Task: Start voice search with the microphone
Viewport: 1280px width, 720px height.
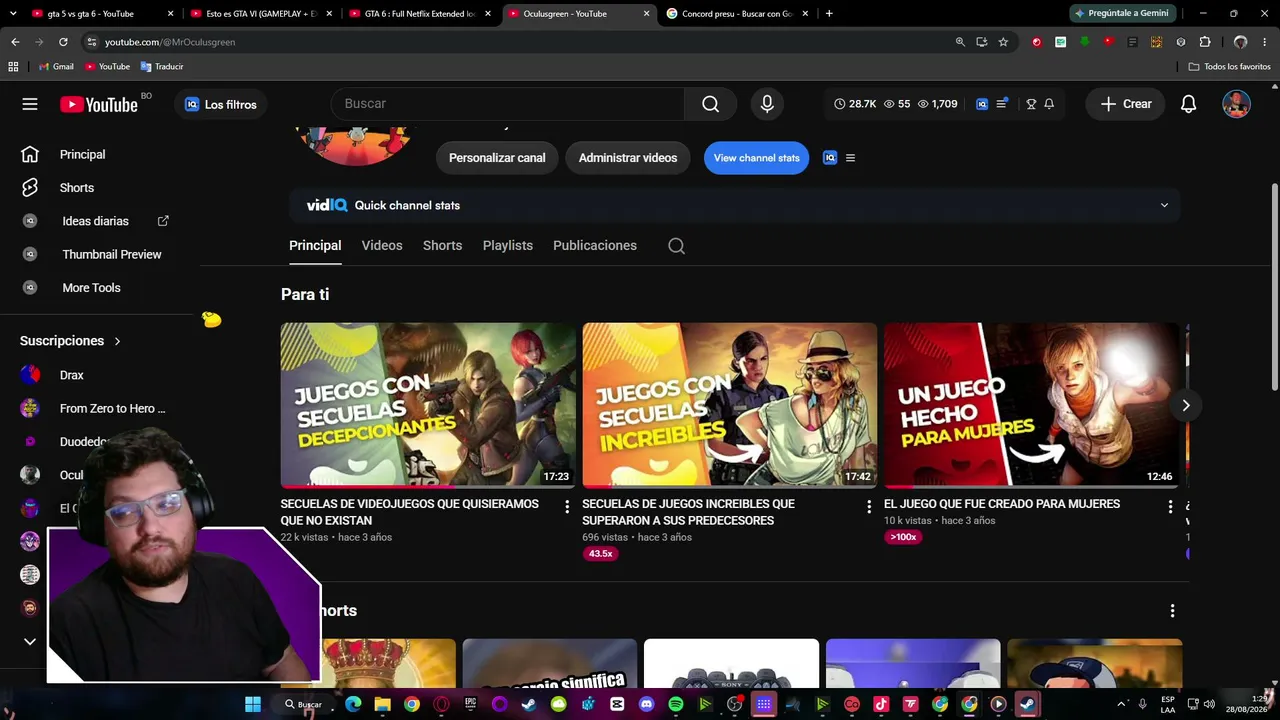Action: coord(767,104)
